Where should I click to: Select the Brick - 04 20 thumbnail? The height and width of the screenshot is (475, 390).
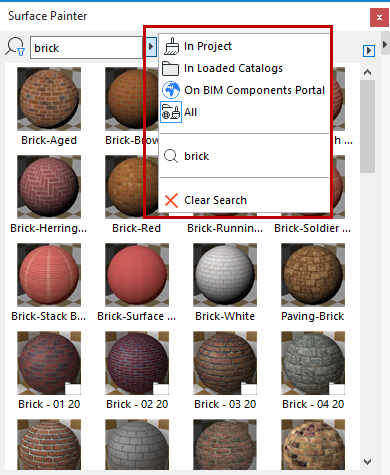pos(313,363)
